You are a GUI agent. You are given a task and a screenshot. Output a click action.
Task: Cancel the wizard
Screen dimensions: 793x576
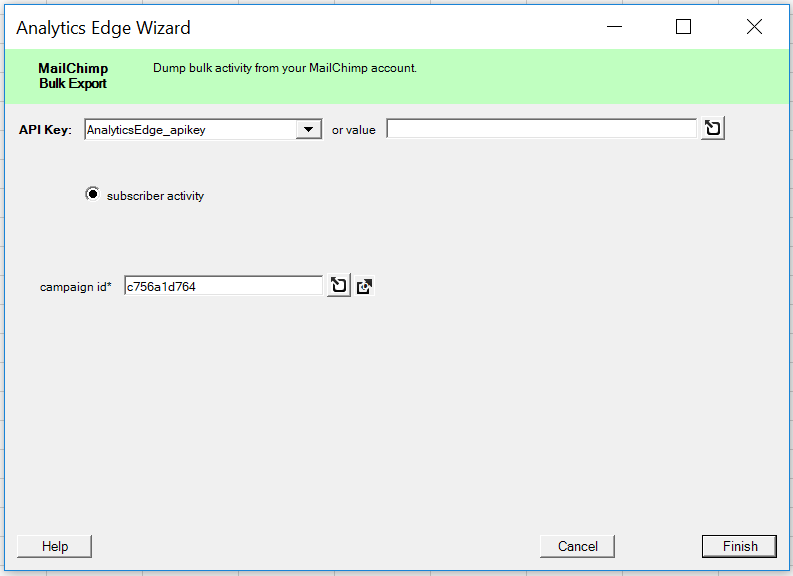[578, 547]
